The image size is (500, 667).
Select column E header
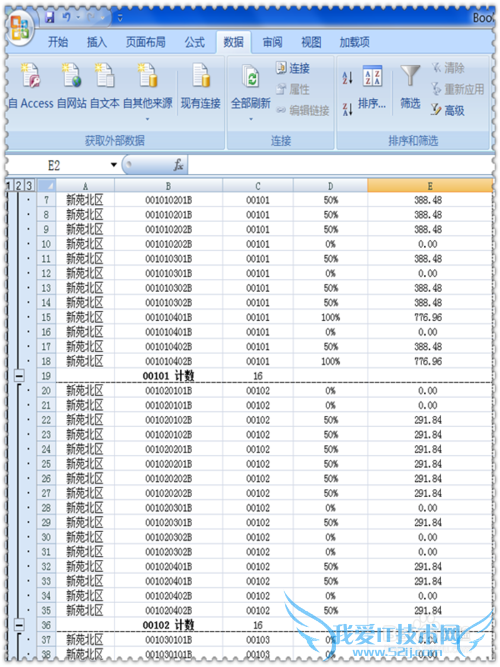point(430,186)
